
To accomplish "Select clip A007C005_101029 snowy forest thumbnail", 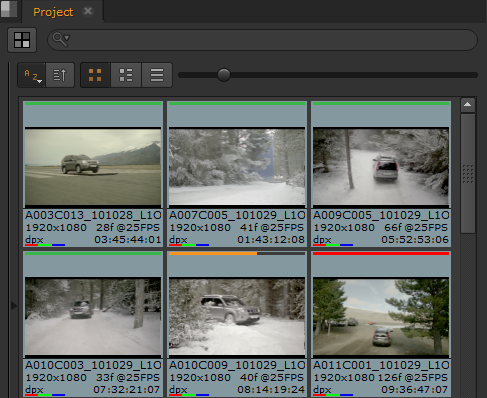I will click(x=237, y=167).
